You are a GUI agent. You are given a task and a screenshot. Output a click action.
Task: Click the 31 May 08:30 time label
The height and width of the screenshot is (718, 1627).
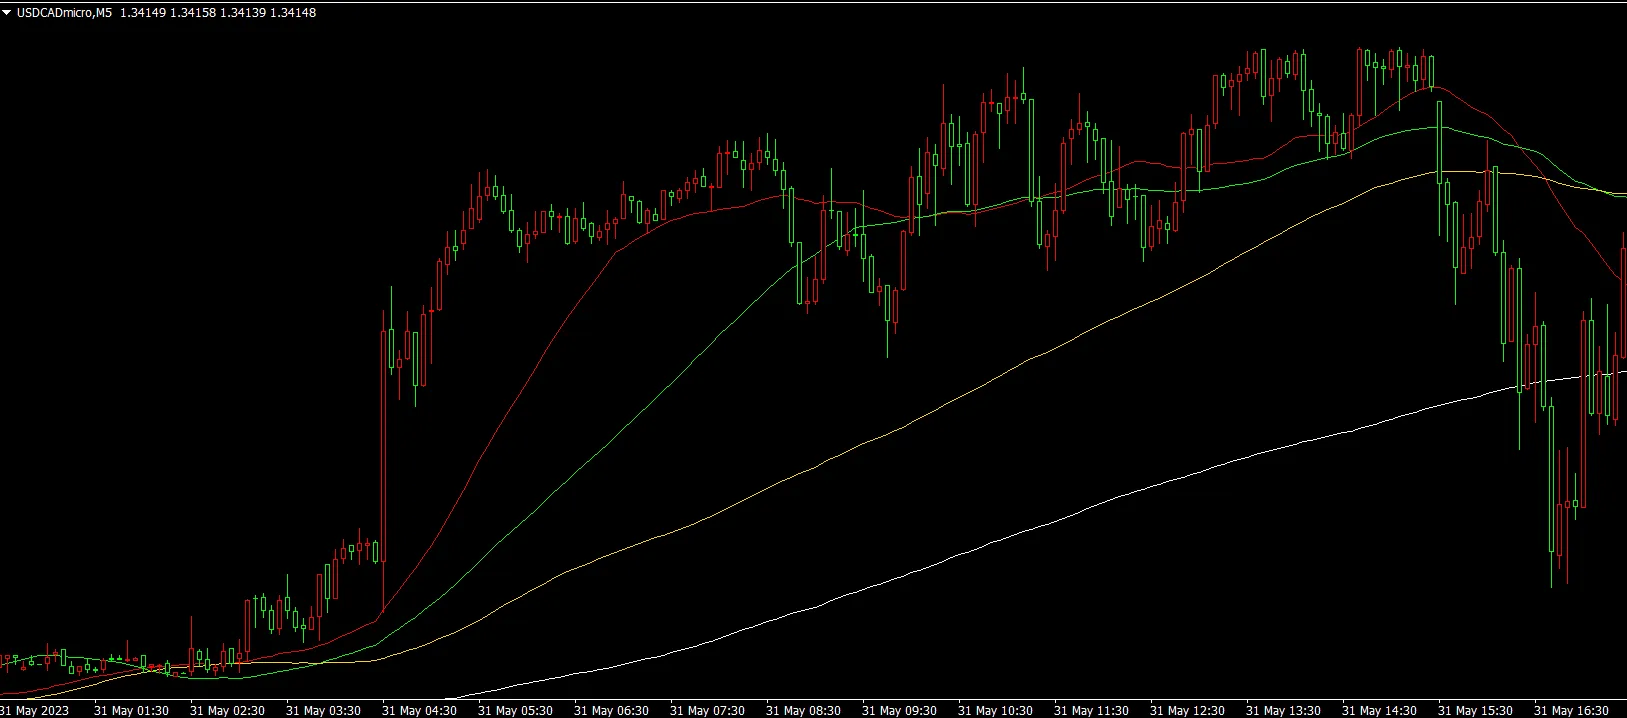pyautogui.click(x=803, y=710)
